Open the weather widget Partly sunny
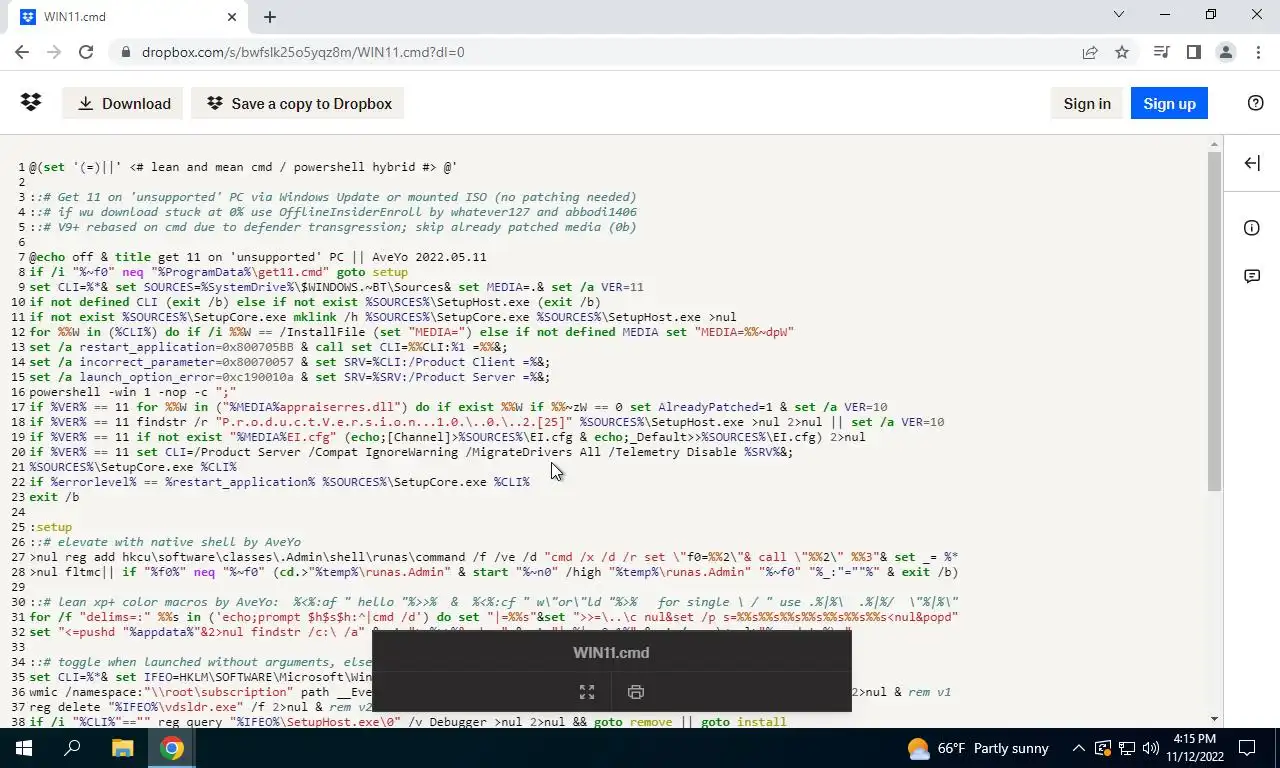Image resolution: width=1280 pixels, height=768 pixels. (978, 748)
